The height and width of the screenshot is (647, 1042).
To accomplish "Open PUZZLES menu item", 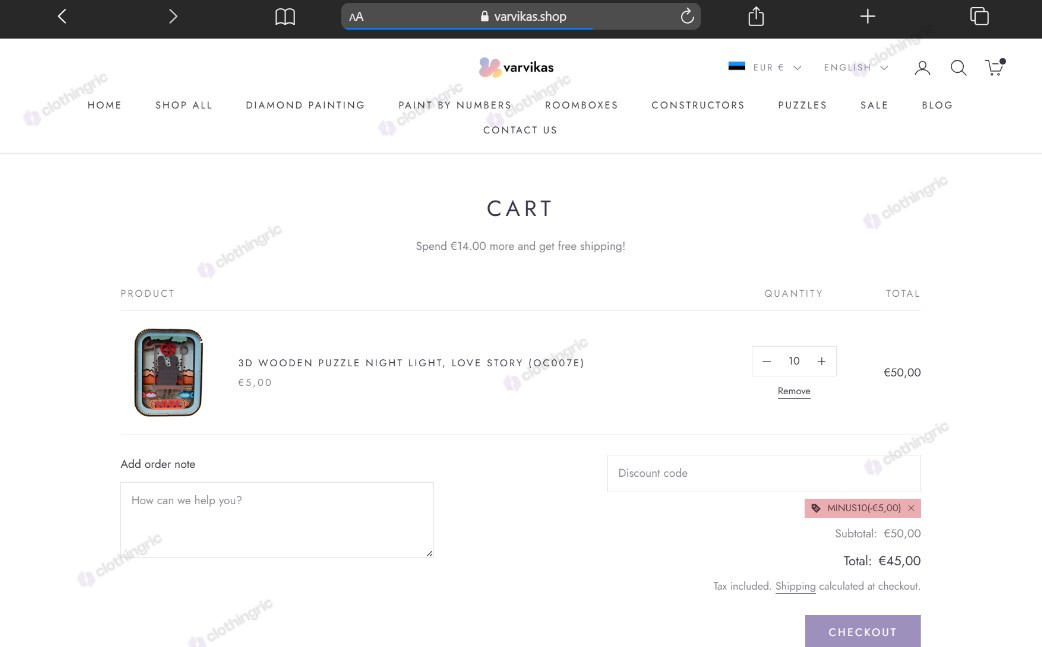I will [x=802, y=105].
